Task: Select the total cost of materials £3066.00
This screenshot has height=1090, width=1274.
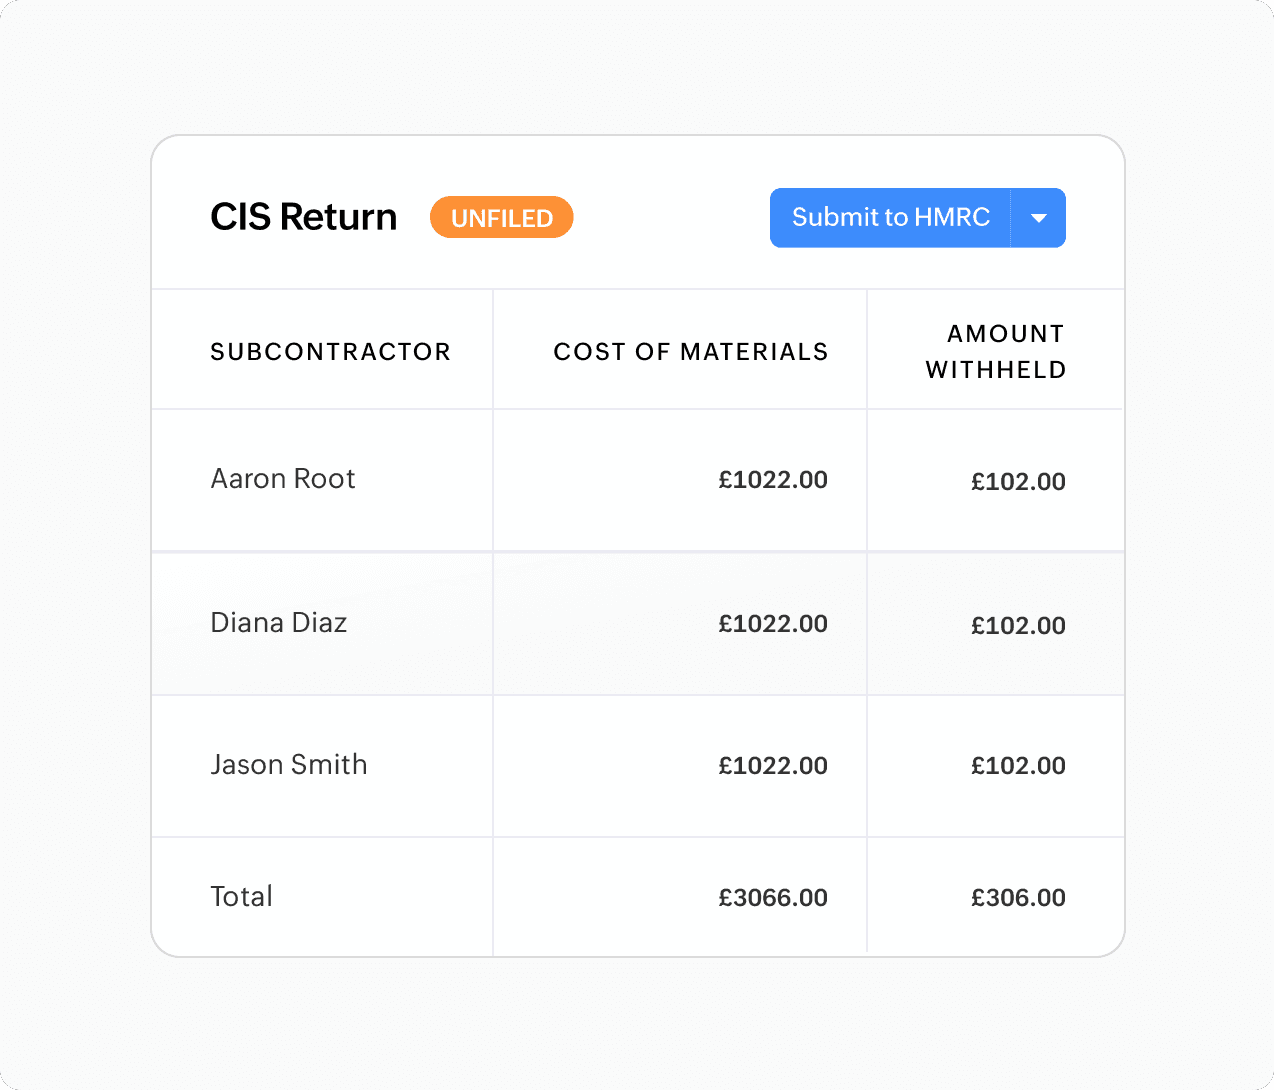Action: (x=773, y=898)
